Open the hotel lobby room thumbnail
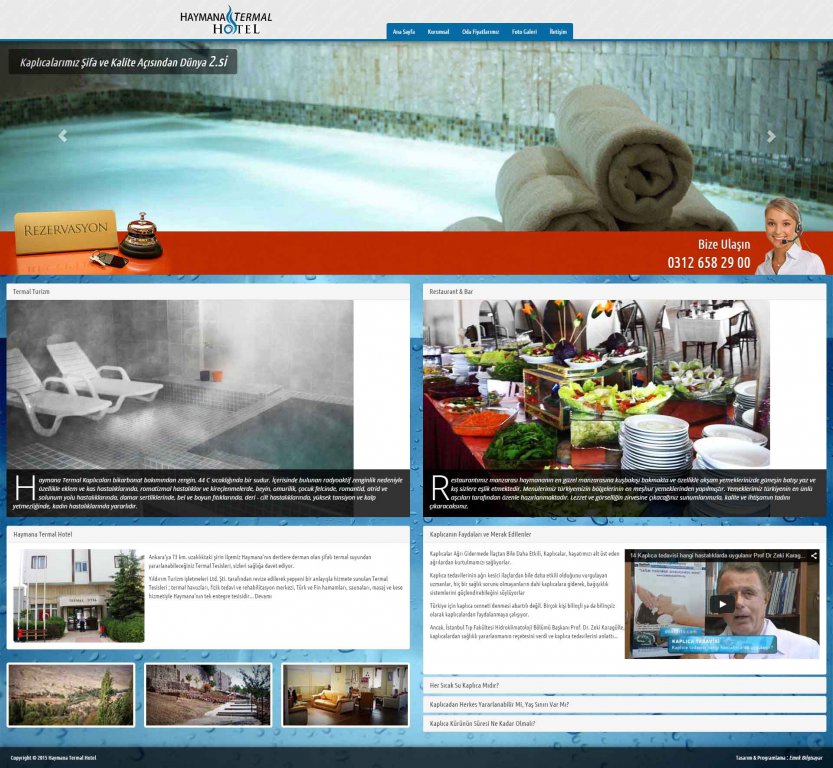Screen dimensions: 833x768 point(345,694)
